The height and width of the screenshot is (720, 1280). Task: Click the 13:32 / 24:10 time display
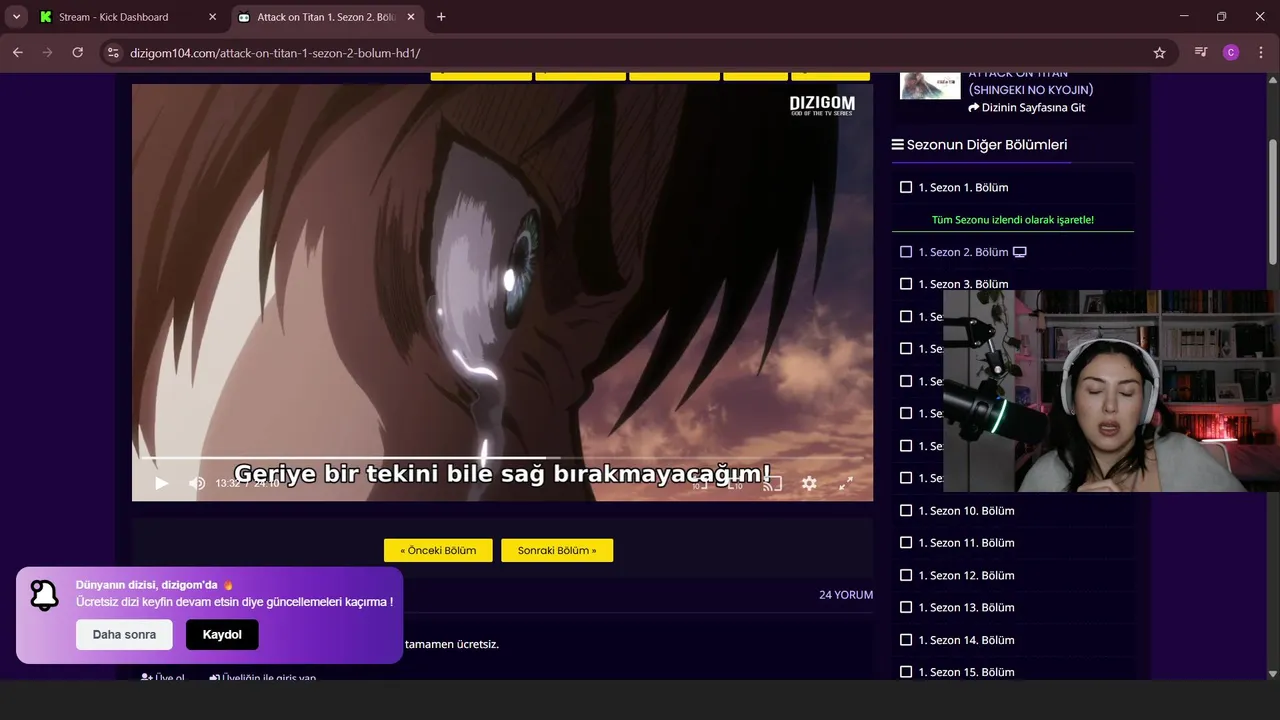click(247, 483)
